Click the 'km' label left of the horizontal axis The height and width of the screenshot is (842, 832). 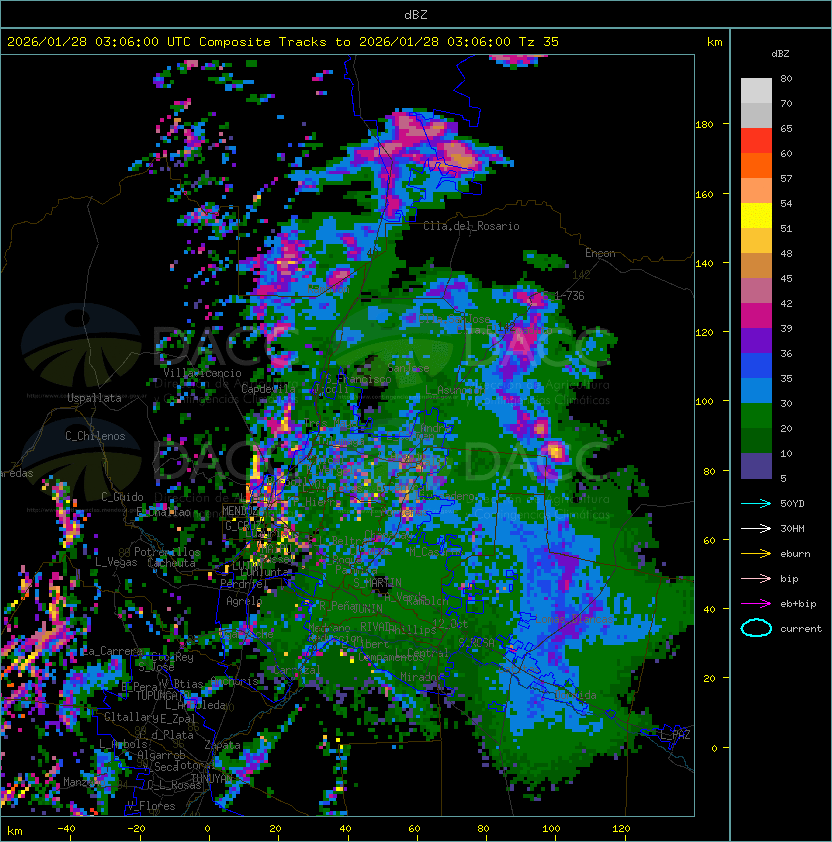[15, 831]
